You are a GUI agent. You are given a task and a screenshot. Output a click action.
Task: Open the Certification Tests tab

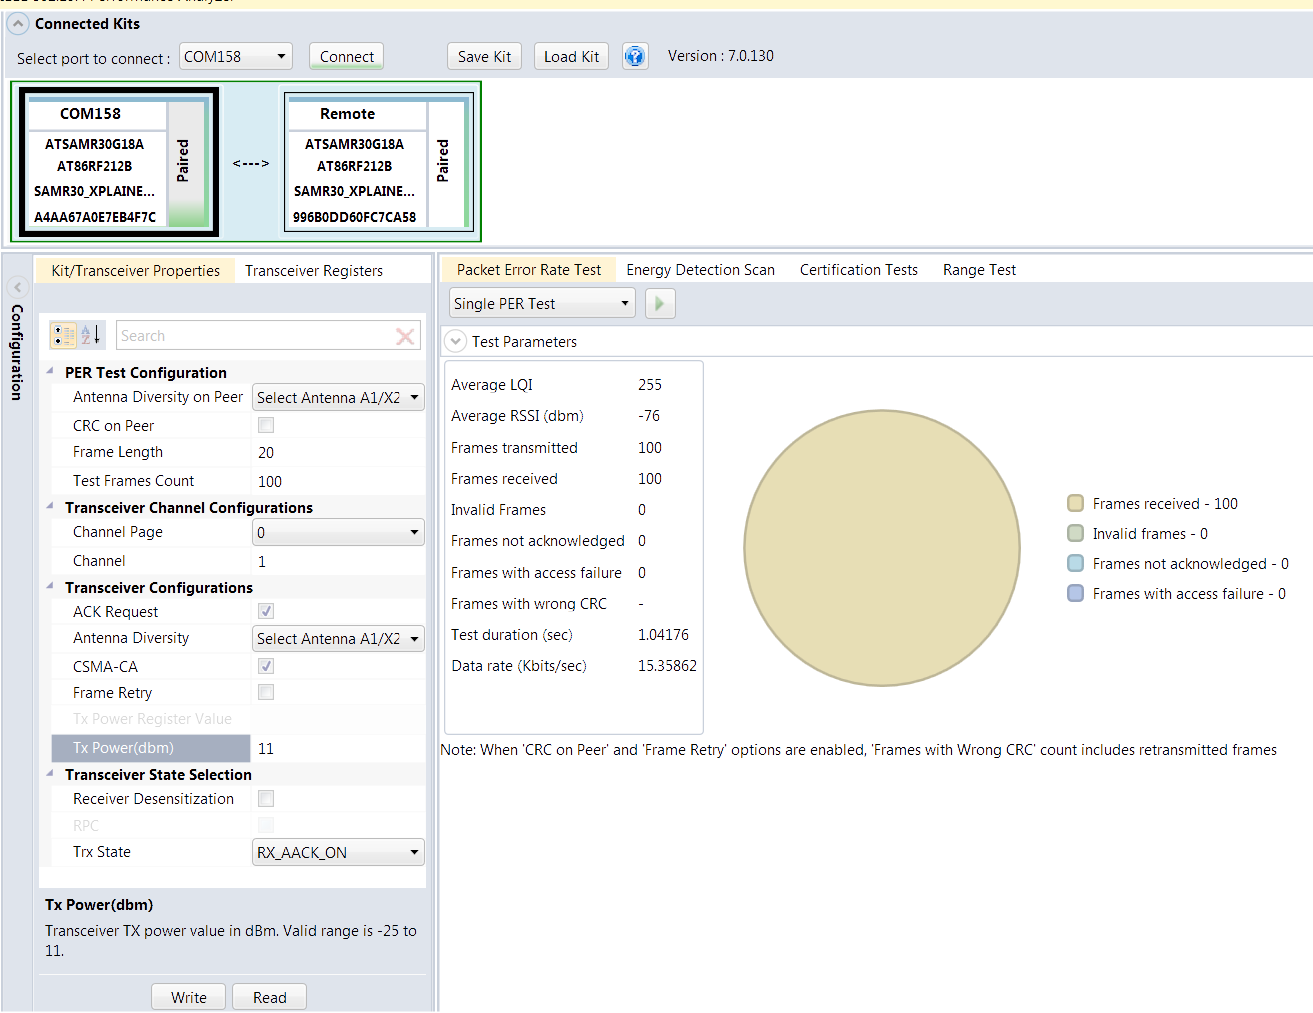pyautogui.click(x=859, y=270)
